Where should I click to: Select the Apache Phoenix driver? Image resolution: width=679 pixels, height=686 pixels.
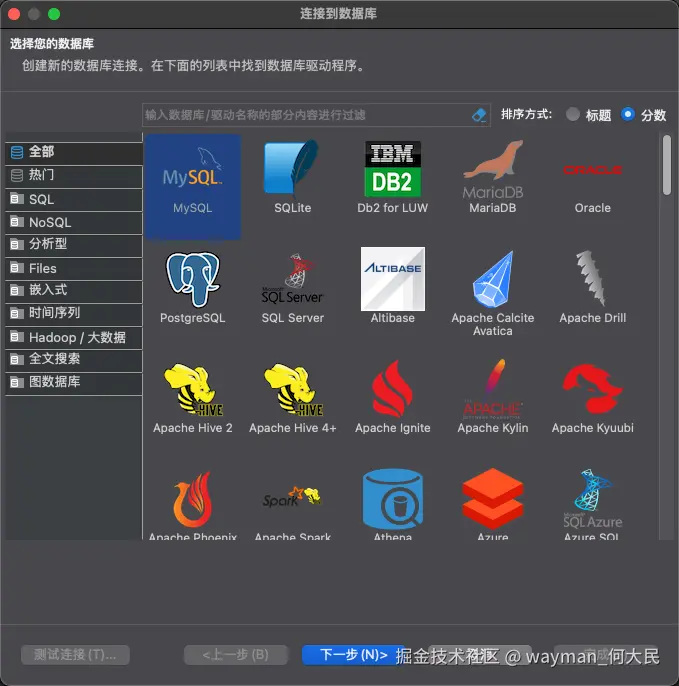(x=192, y=504)
